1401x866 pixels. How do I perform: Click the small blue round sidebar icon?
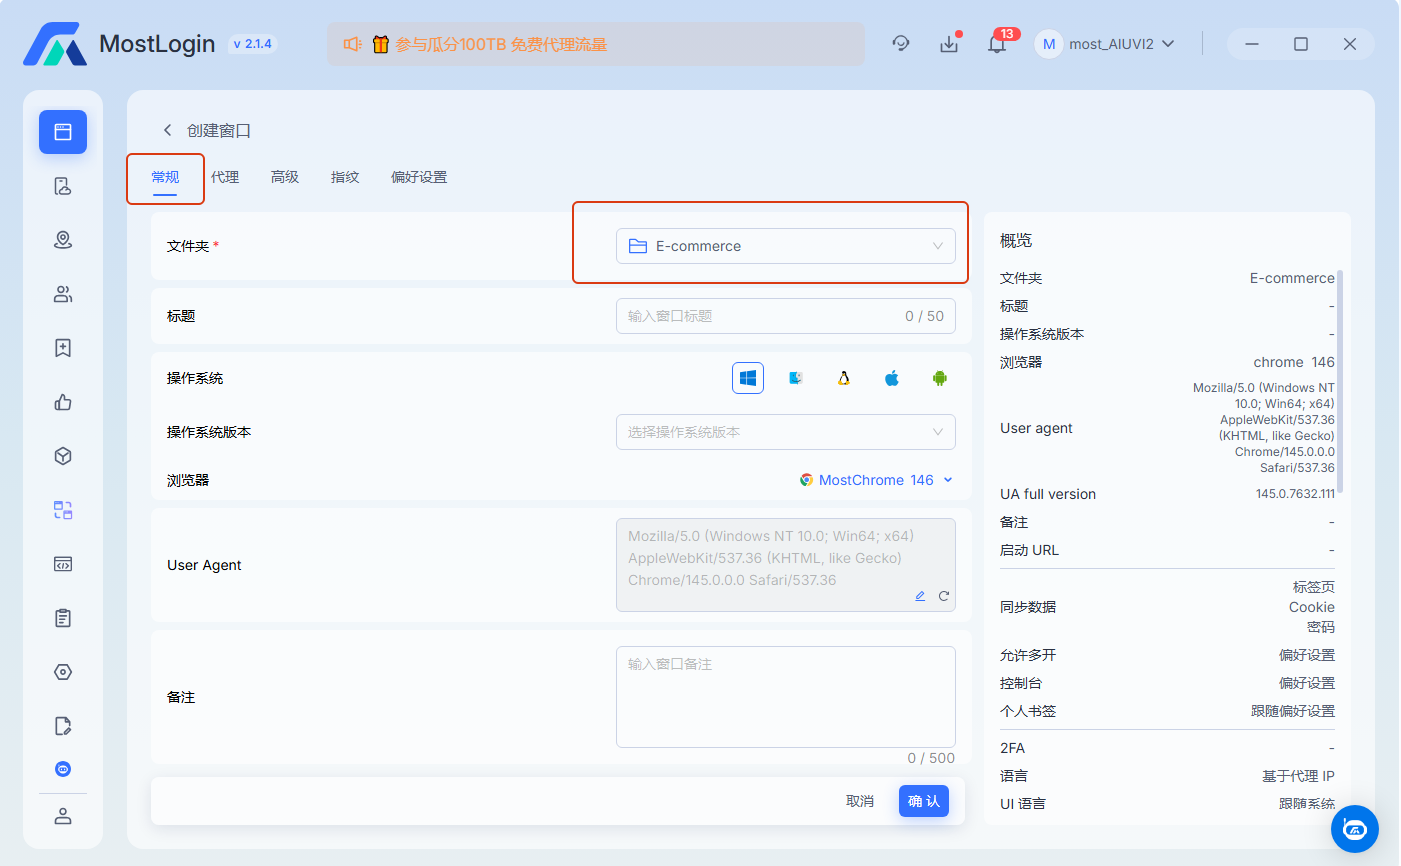point(63,769)
